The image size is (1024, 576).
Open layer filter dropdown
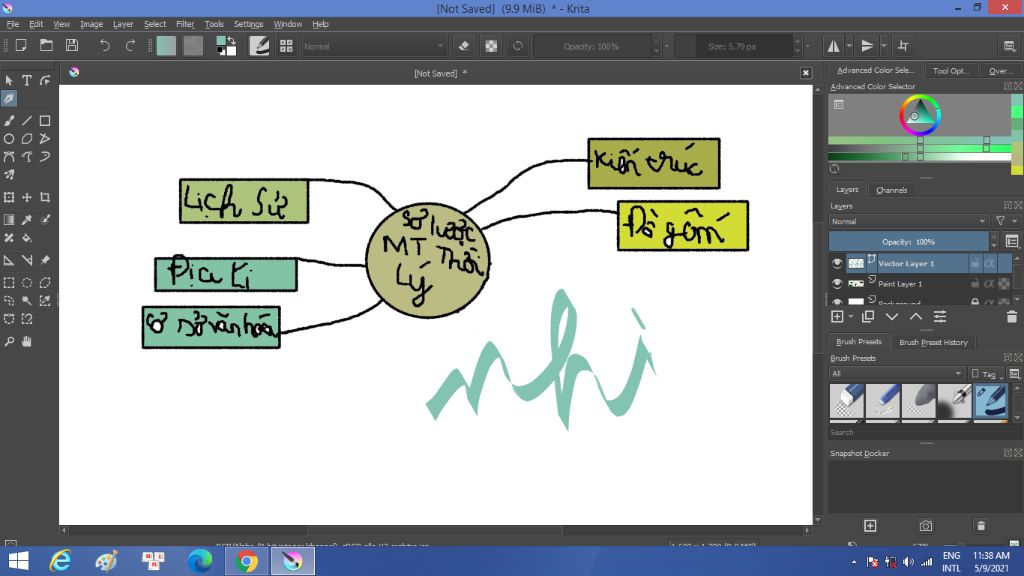coord(1004,221)
